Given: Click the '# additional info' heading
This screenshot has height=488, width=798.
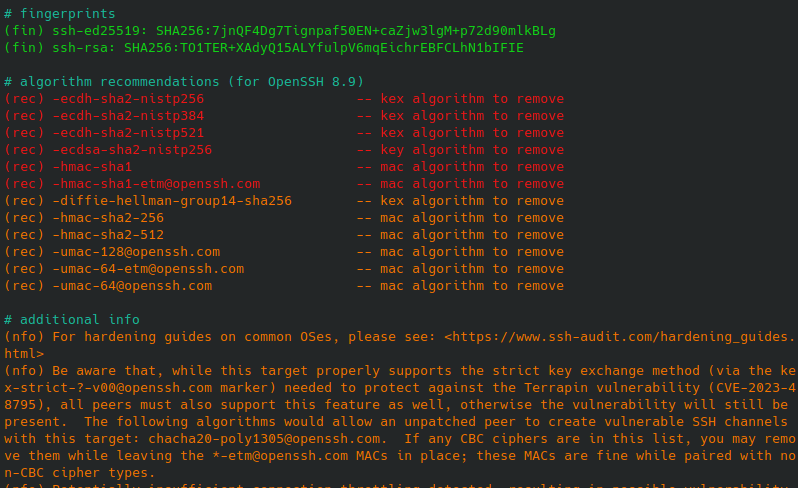Looking at the screenshot, I should (x=72, y=320).
